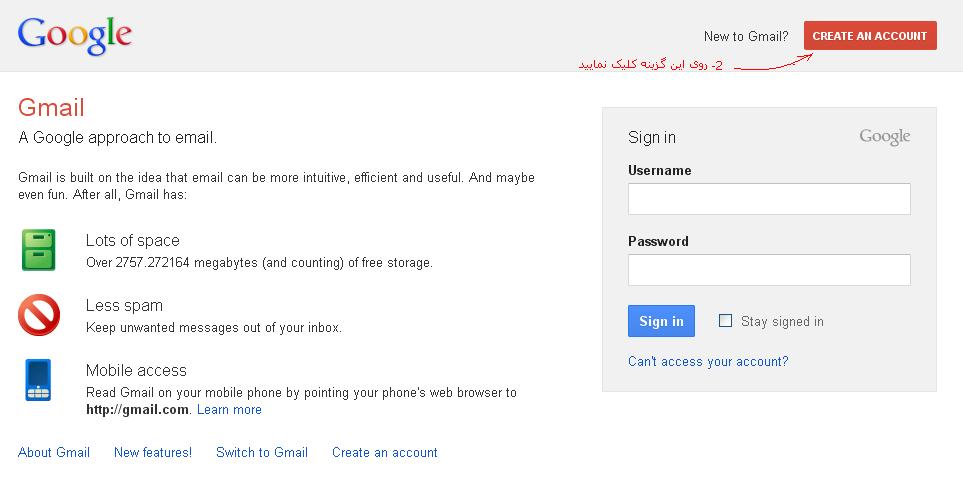963x497 pixels.
Task: Focus the Username input field
Action: pyautogui.click(x=768, y=199)
